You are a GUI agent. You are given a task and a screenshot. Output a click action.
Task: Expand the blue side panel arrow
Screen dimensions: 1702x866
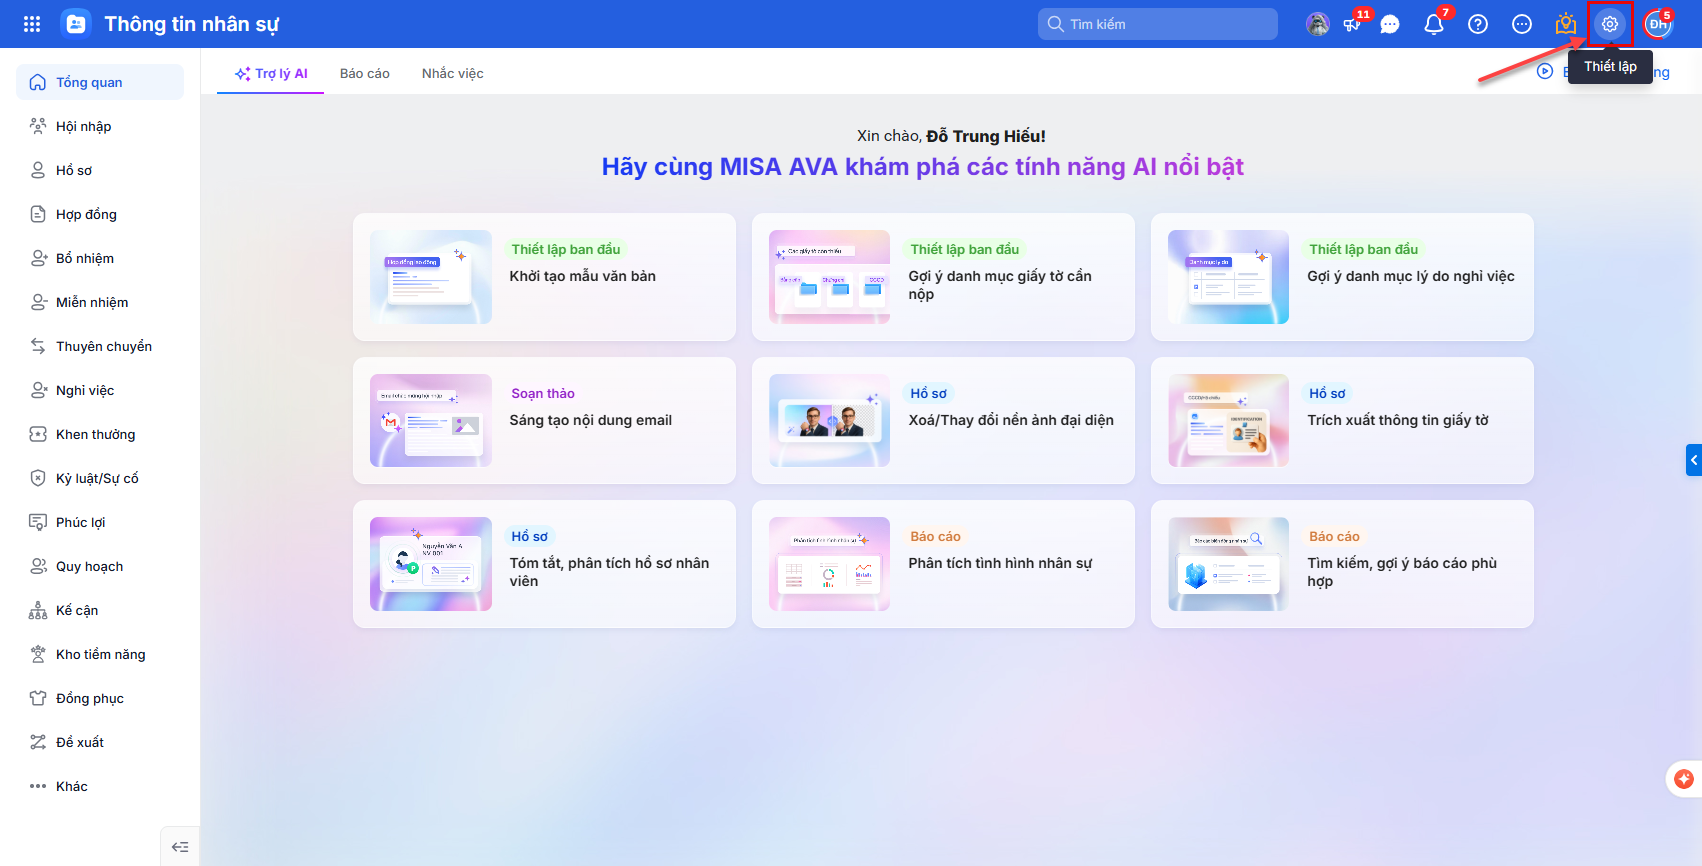[1694, 460]
